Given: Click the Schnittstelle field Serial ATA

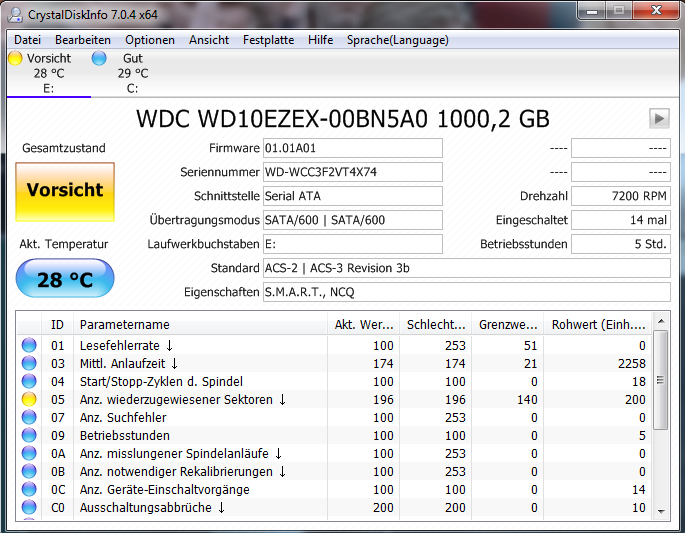Looking at the screenshot, I should tap(353, 196).
